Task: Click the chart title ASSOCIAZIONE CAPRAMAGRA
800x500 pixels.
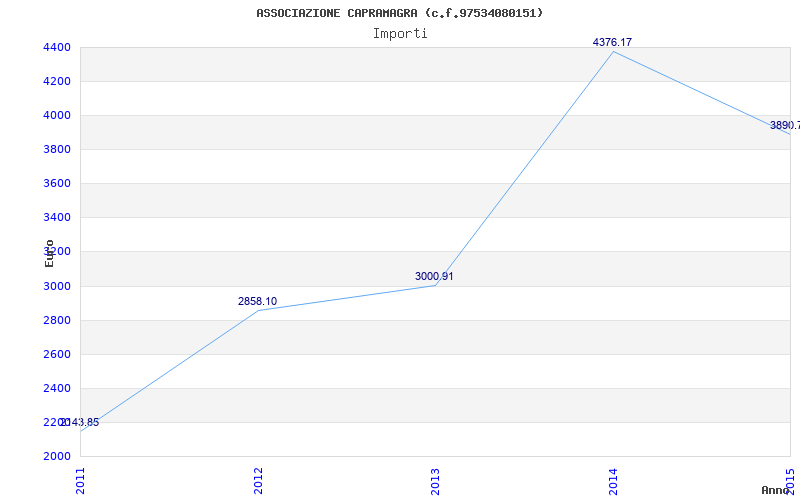Action: (x=399, y=13)
